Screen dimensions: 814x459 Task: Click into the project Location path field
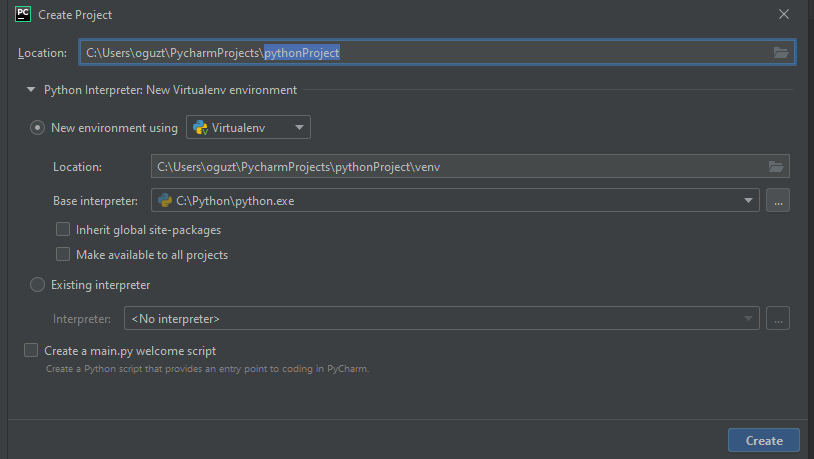point(437,52)
